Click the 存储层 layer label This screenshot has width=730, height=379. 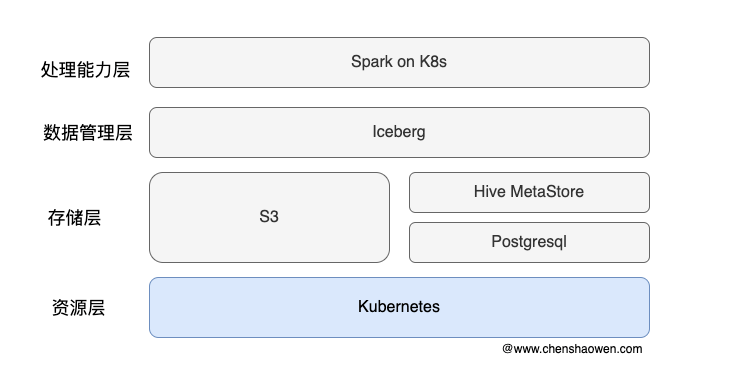coord(74,217)
